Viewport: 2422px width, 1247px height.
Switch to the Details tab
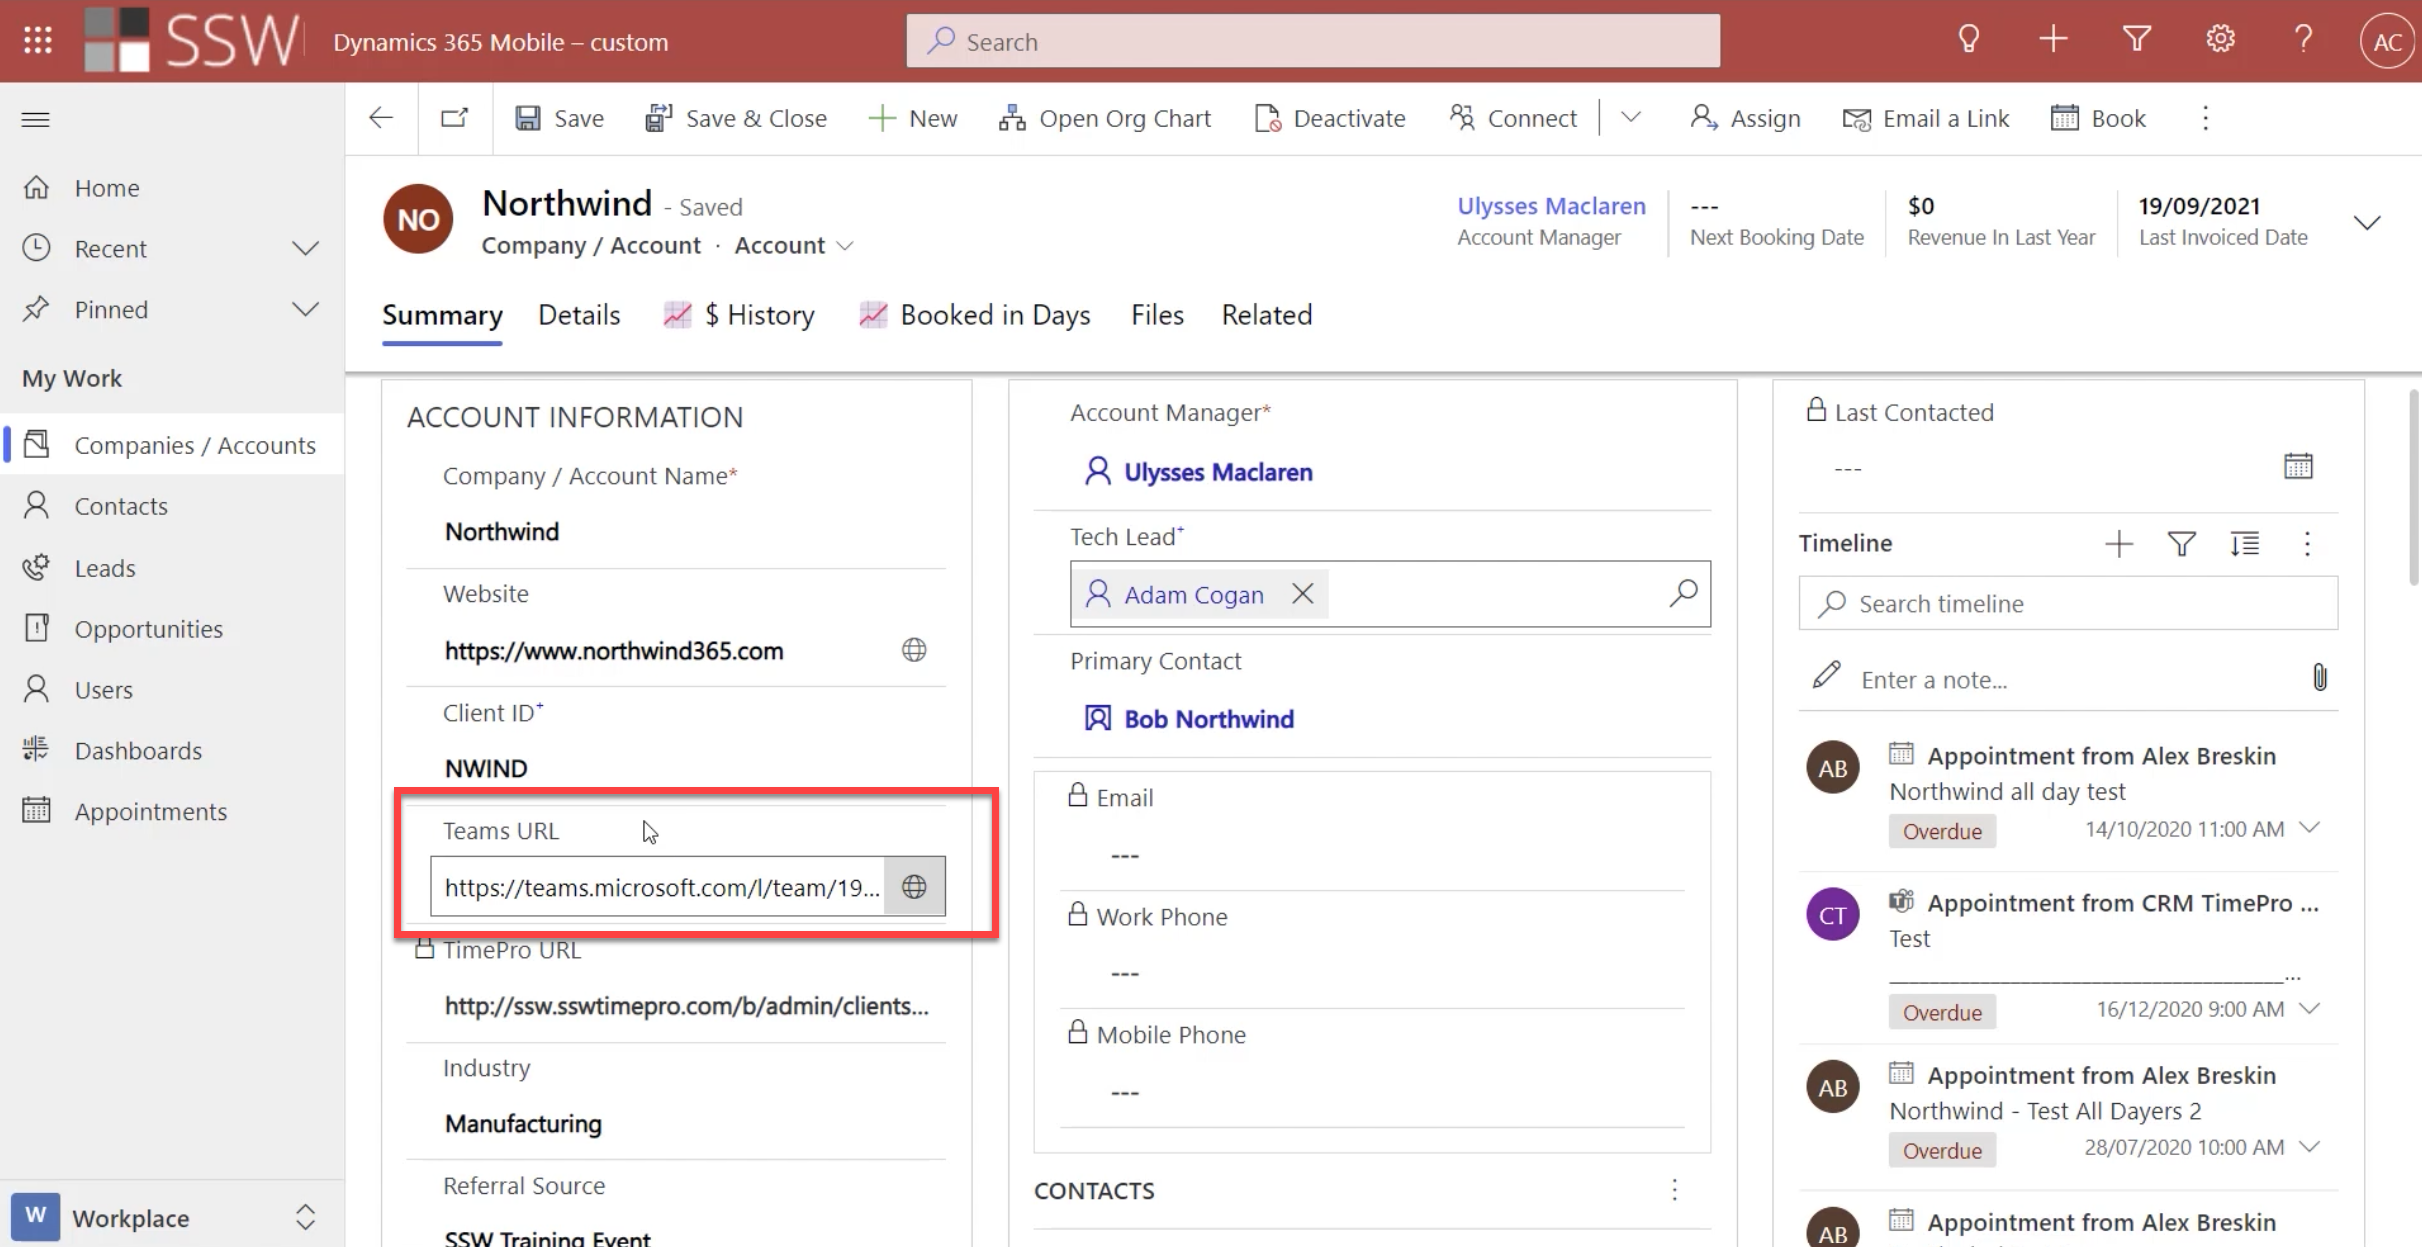pos(579,315)
